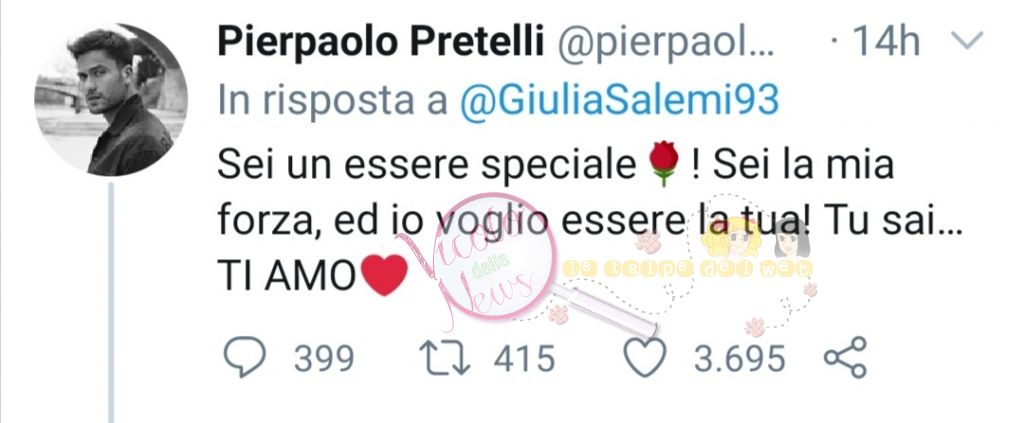The image size is (1024, 423).
Task: Click the 'In risposta a' label
Action: [333, 101]
